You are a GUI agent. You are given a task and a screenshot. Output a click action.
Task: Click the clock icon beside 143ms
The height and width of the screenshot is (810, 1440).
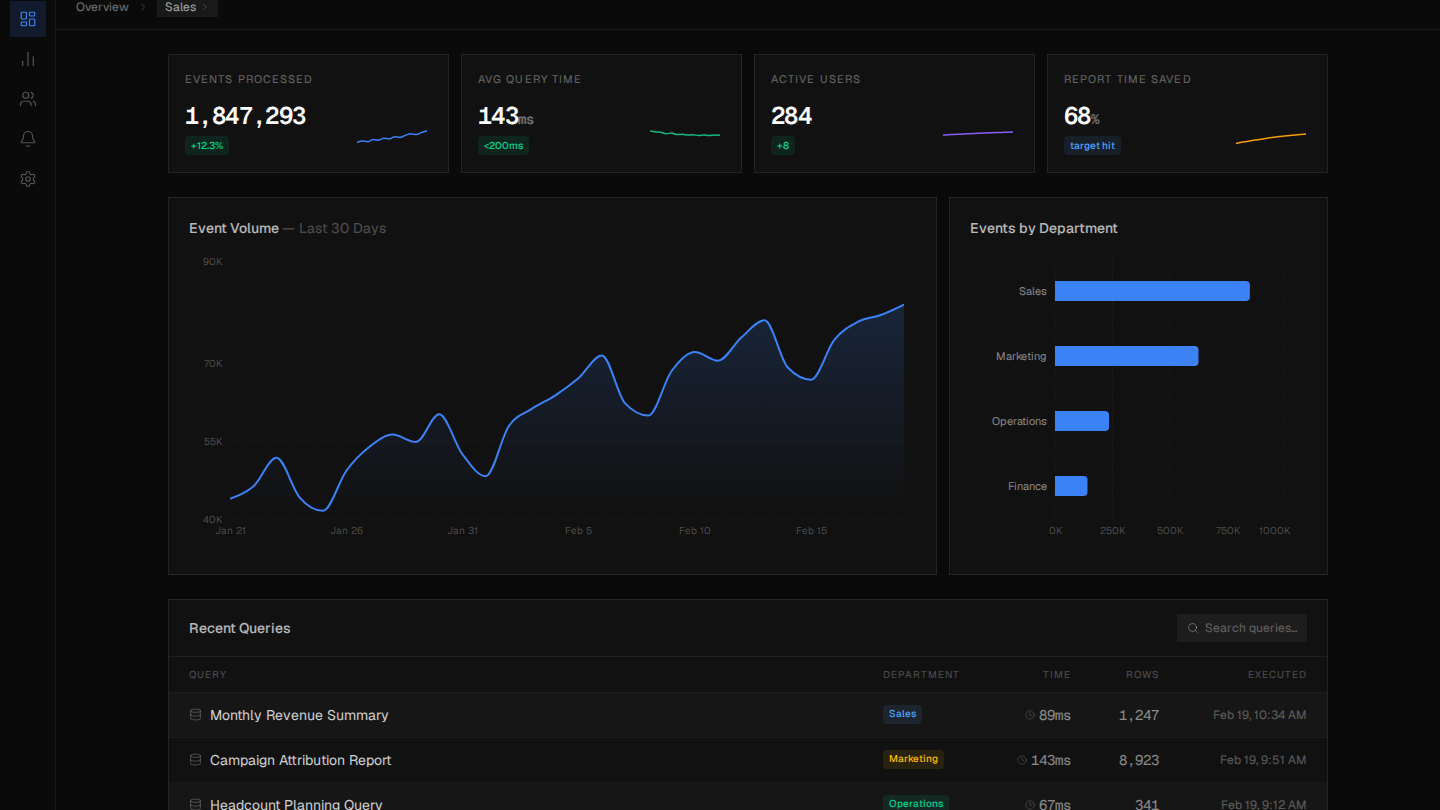click(1022, 759)
